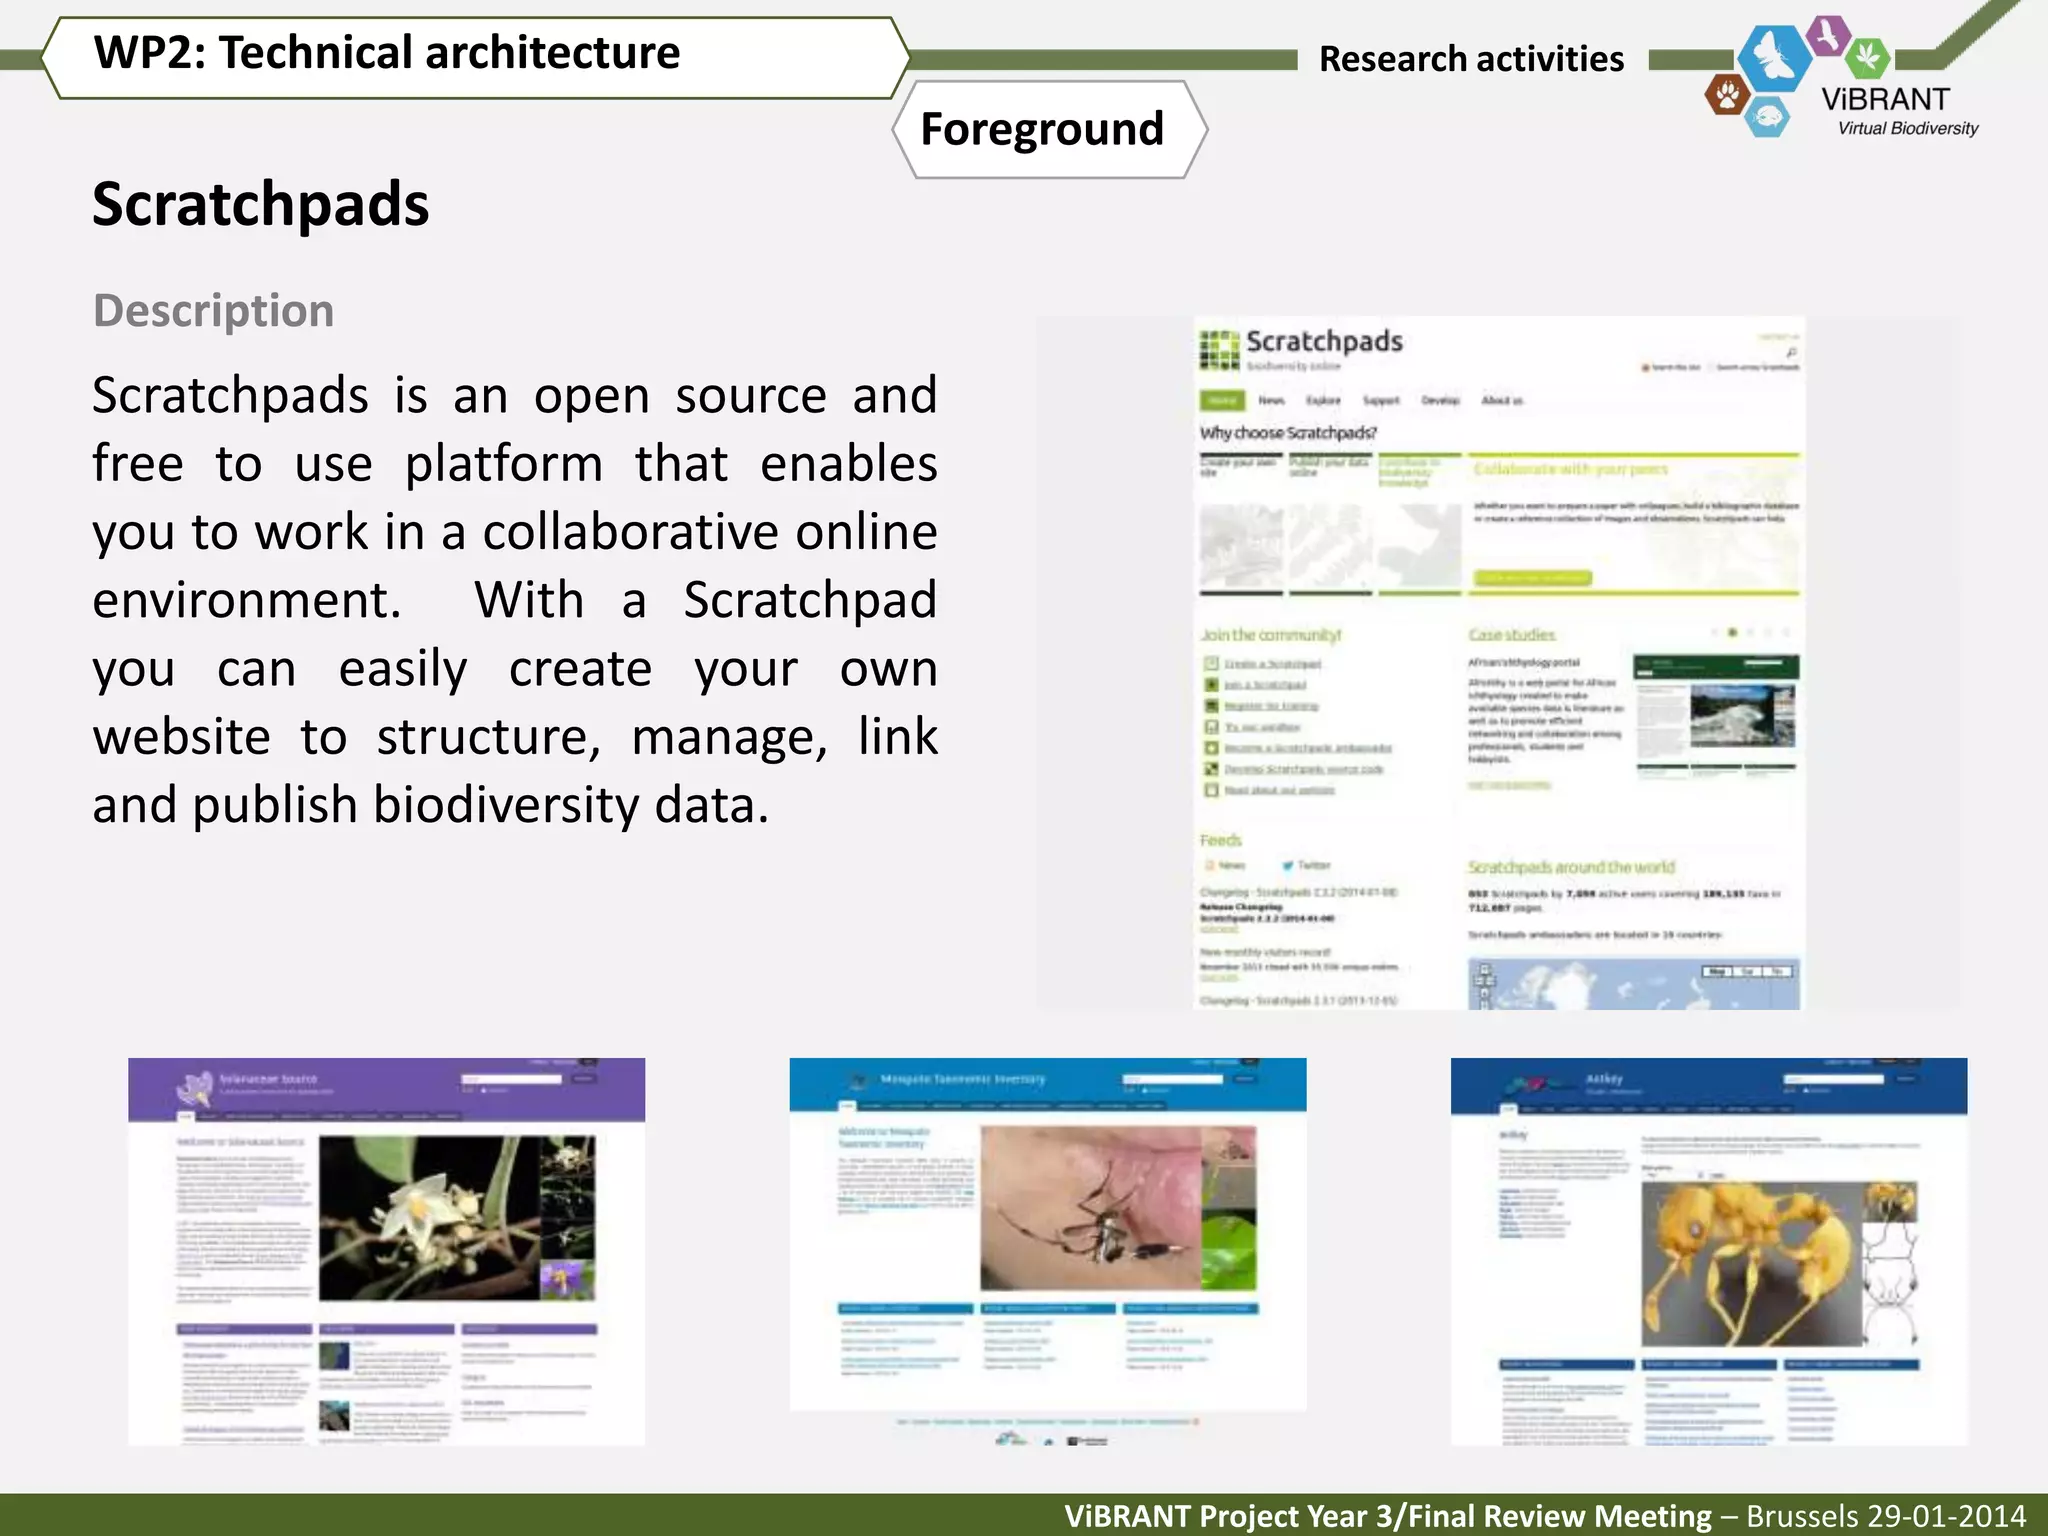Click the brown paw print hexagon
Image resolution: width=2048 pixels, height=1536 pixels.
click(1727, 96)
